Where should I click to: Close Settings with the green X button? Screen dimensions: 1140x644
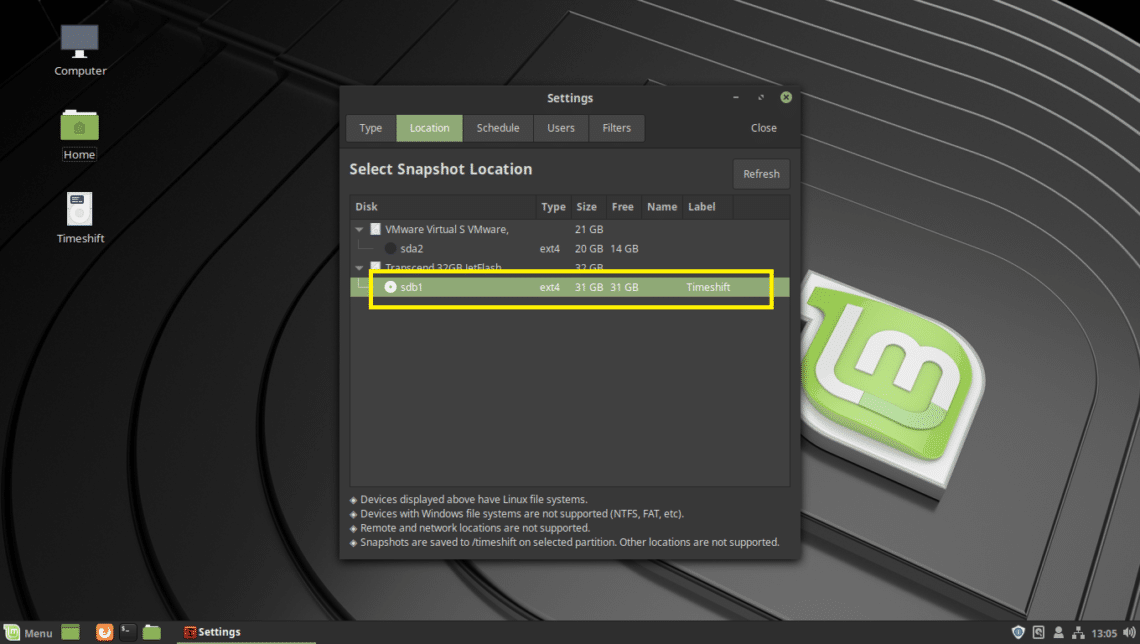(786, 97)
